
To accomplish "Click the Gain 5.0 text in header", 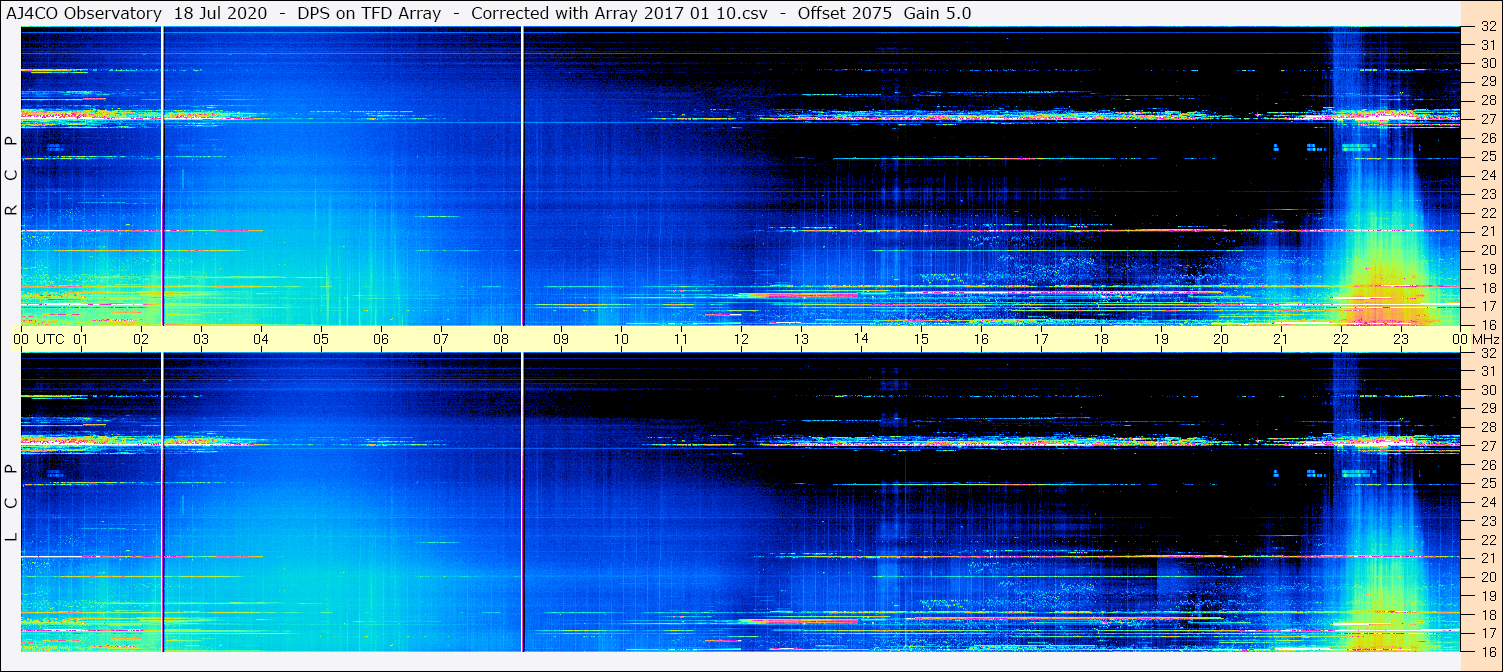I will point(937,13).
